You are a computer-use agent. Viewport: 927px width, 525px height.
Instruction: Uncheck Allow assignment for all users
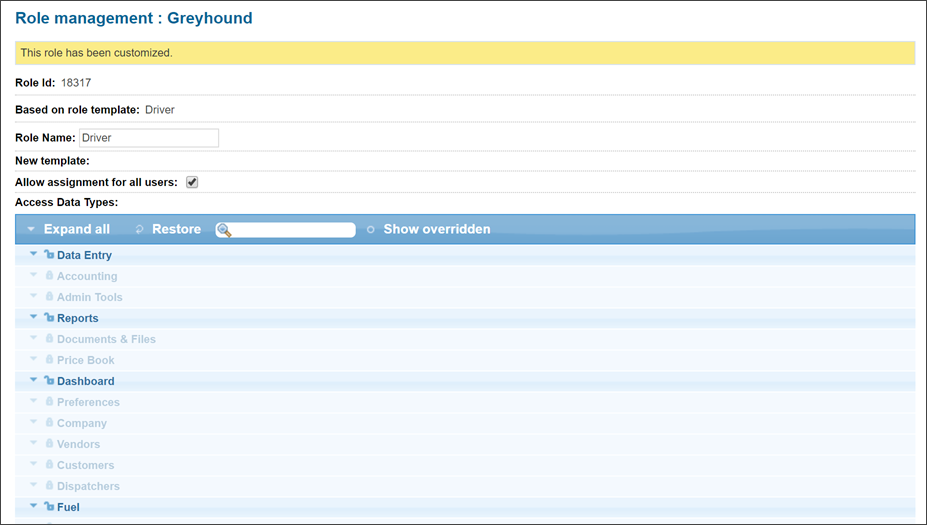point(192,182)
